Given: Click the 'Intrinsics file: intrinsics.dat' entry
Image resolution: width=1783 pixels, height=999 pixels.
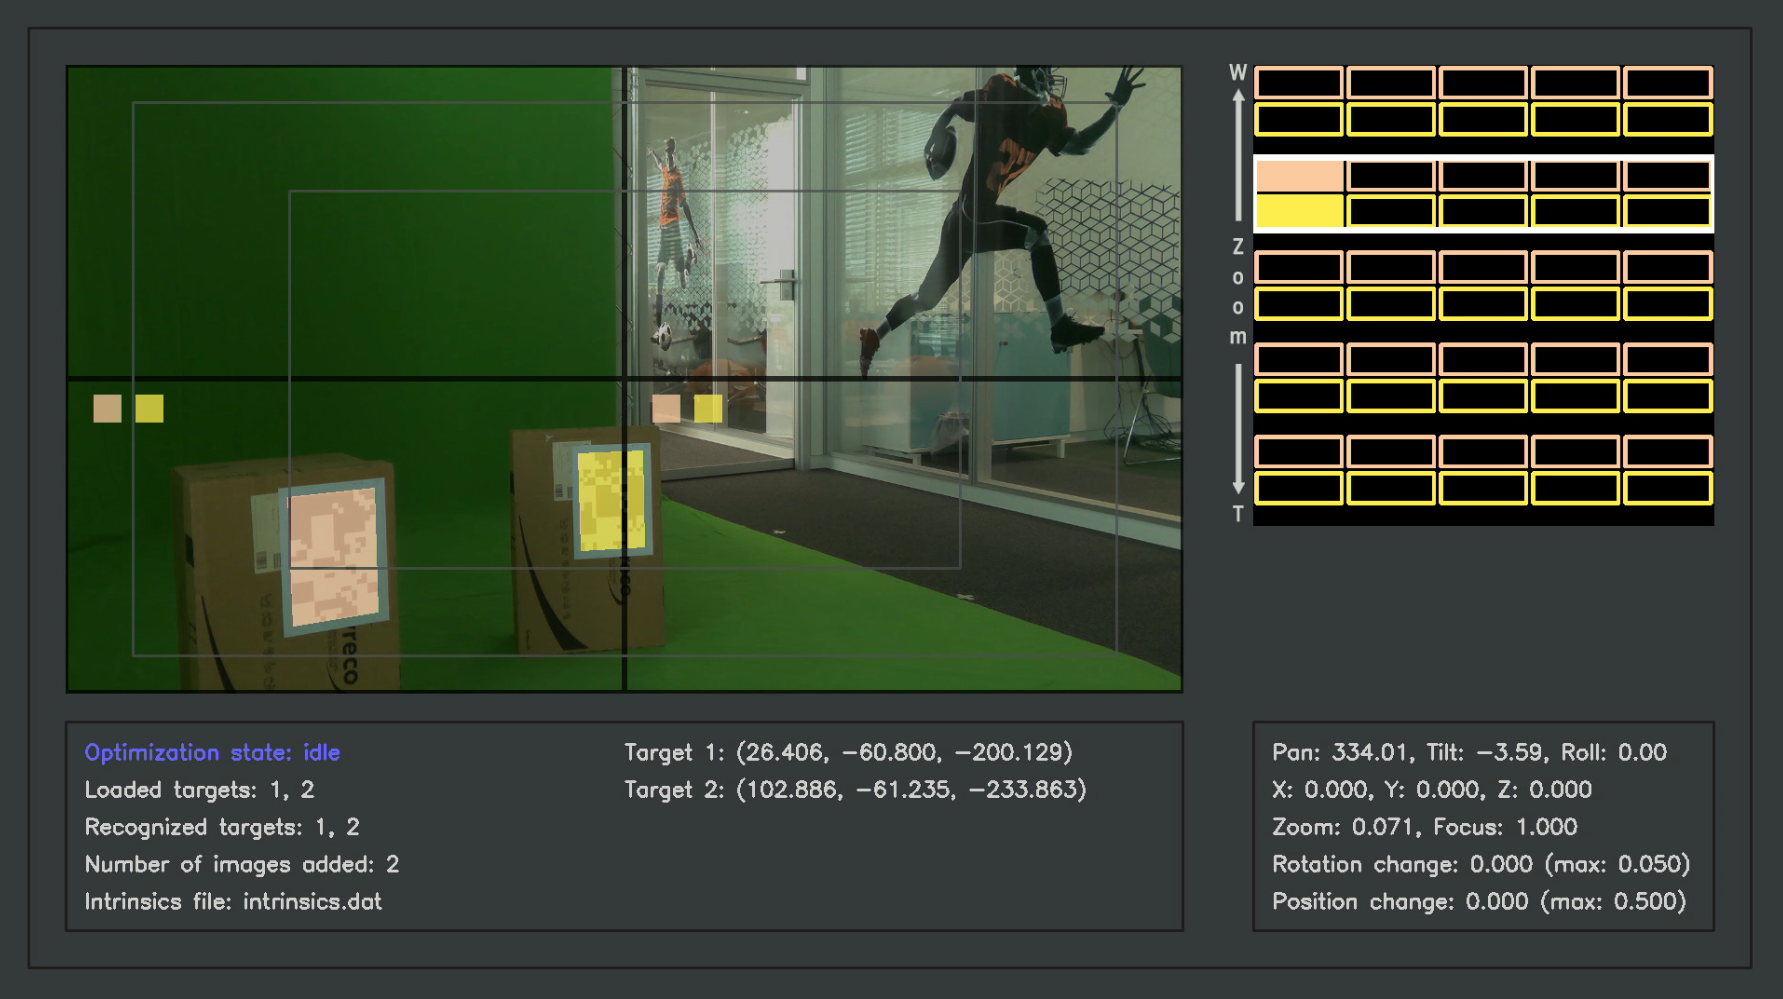Looking at the screenshot, I should (x=233, y=902).
